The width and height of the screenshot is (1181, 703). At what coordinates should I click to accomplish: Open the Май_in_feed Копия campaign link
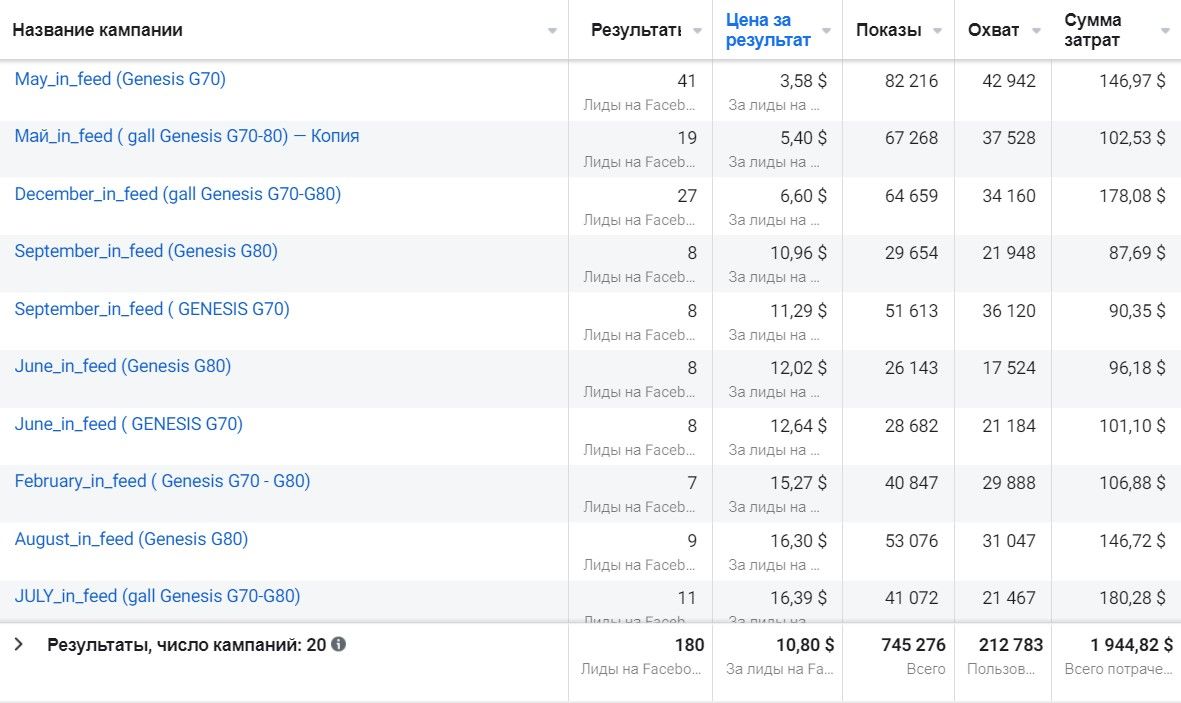[186, 136]
